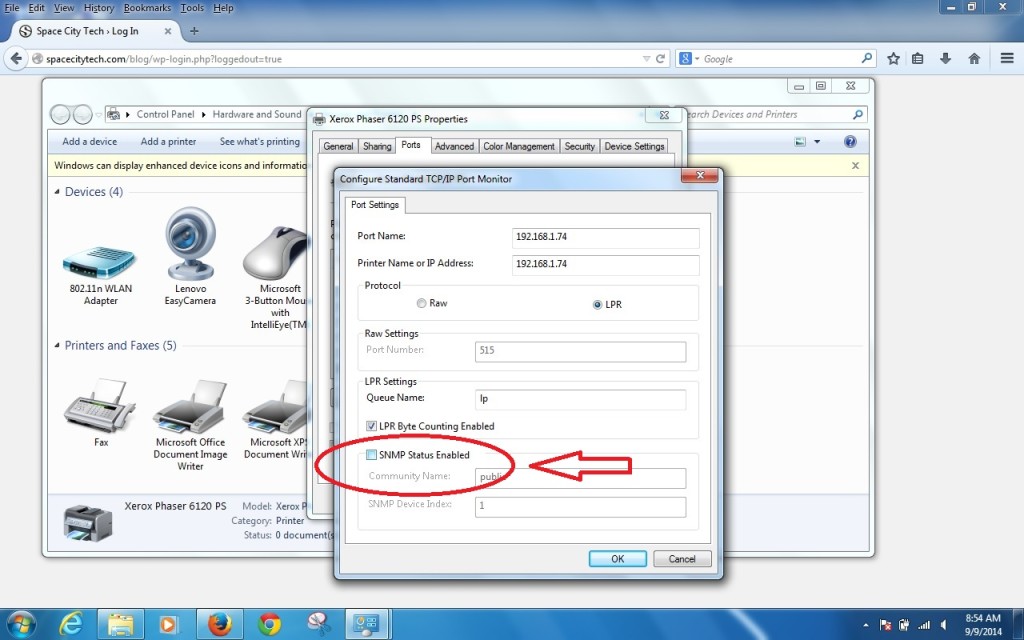Select the Lenovo EasyCamera device icon
This screenshot has width=1024, height=640.
pyautogui.click(x=190, y=256)
